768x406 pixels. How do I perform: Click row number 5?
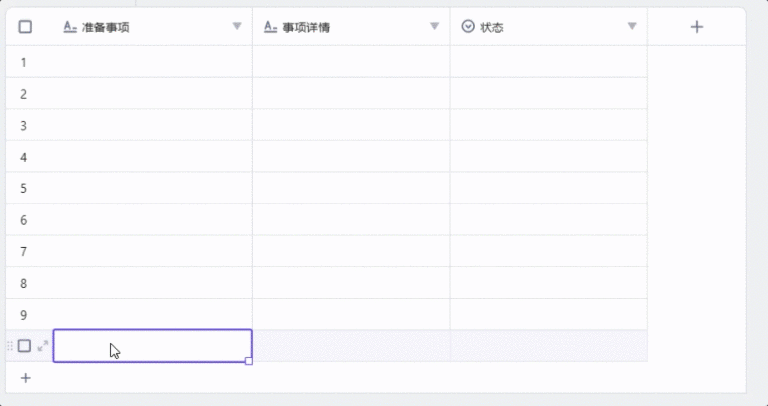[24, 188]
